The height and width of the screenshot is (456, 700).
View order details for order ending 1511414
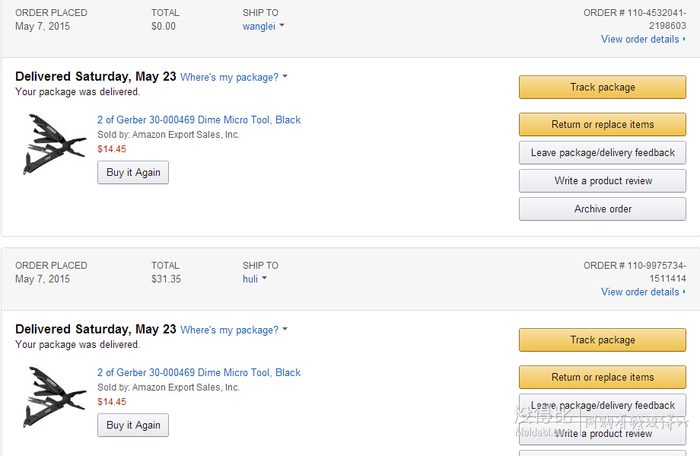pyautogui.click(x=643, y=292)
